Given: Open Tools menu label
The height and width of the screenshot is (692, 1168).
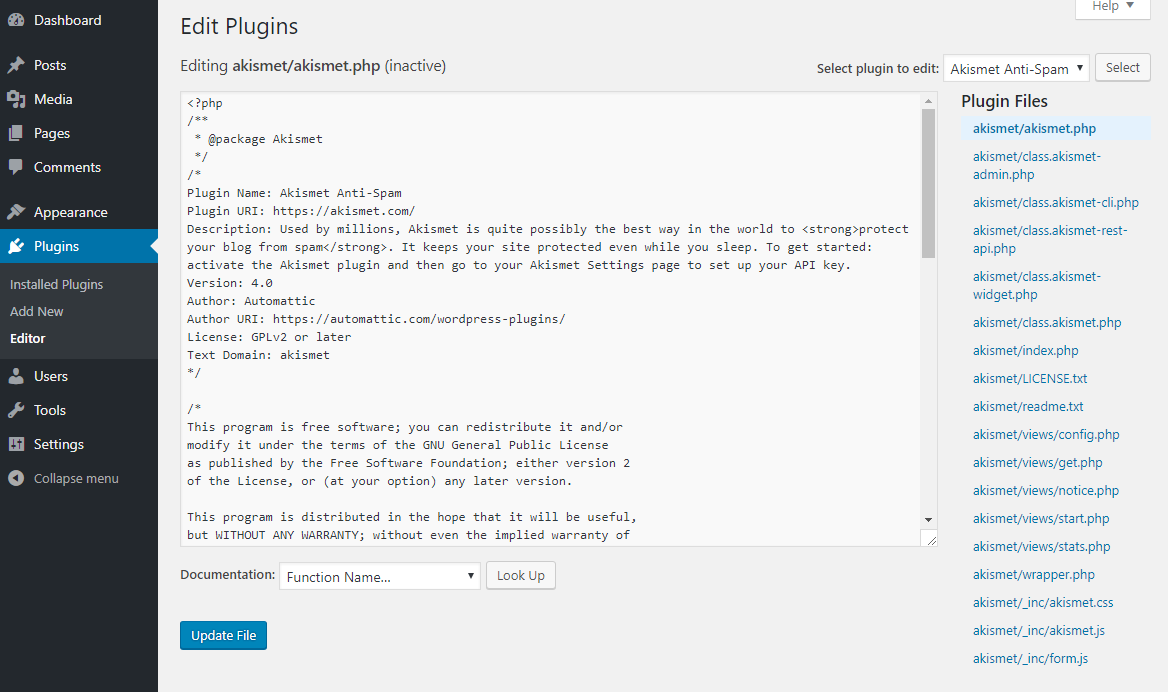Looking at the screenshot, I should click(x=50, y=410).
